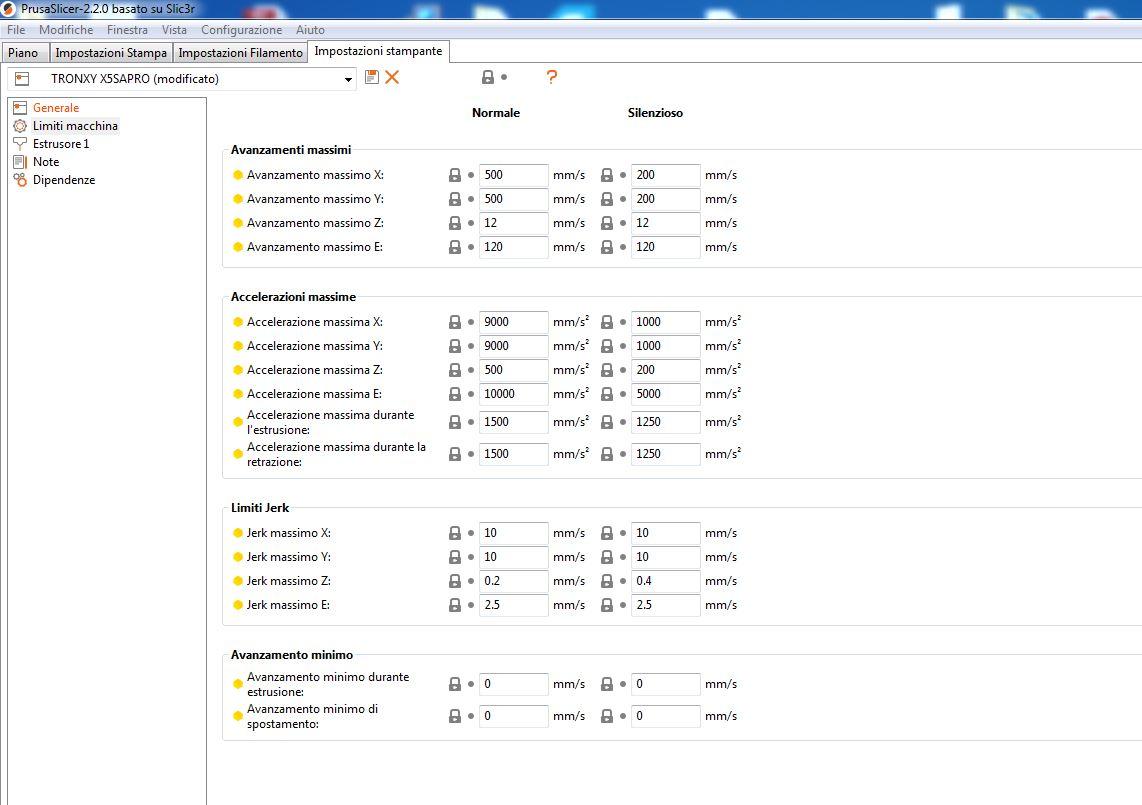
Task: Click the orange question mark help icon
Action: pyautogui.click(x=551, y=77)
